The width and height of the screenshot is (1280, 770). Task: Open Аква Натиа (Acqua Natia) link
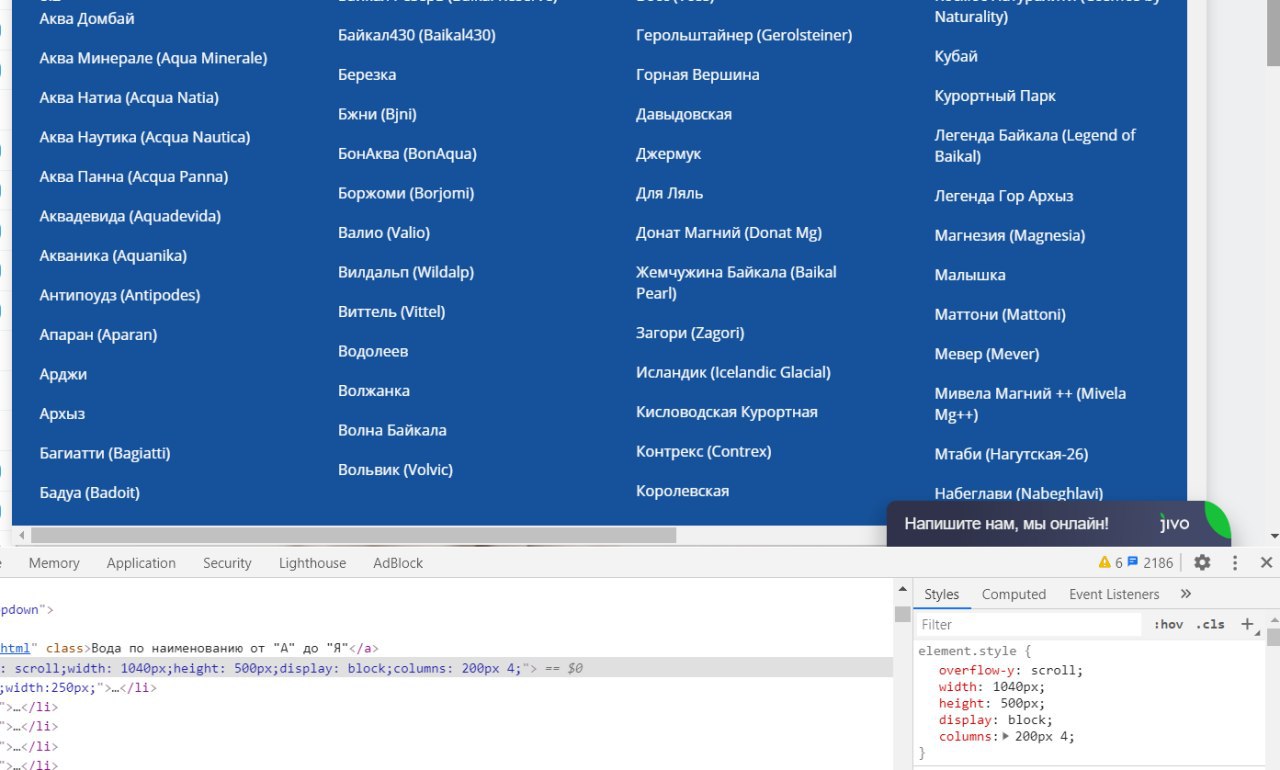[129, 97]
